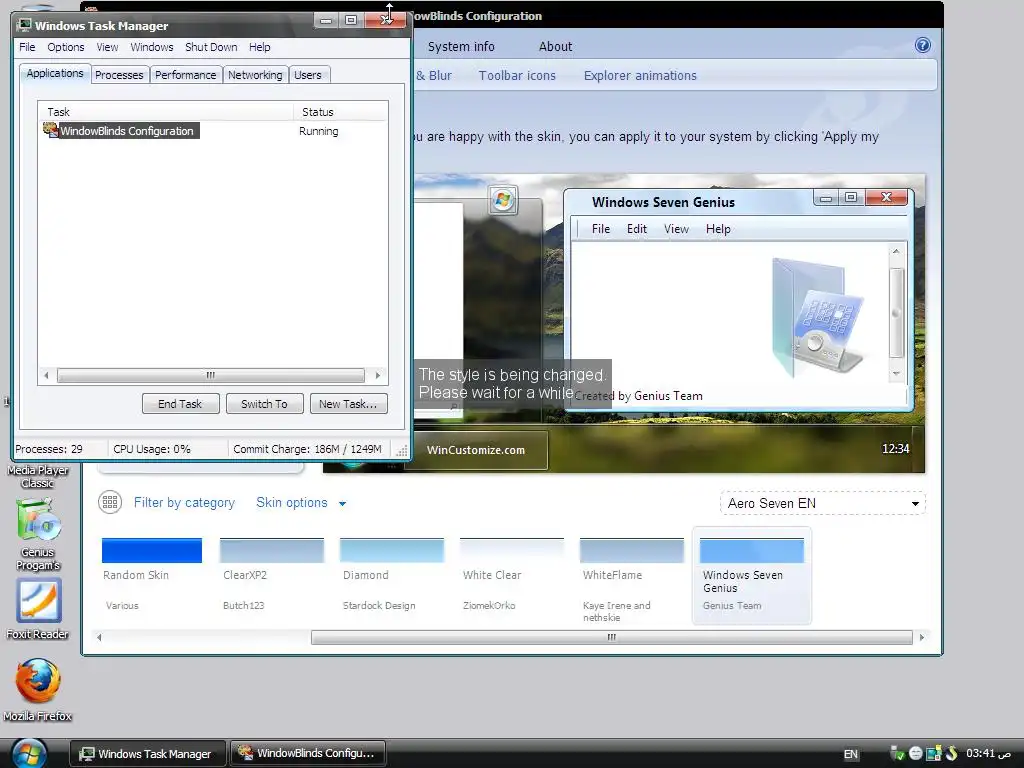Click the Status column header

[x=340, y=112]
